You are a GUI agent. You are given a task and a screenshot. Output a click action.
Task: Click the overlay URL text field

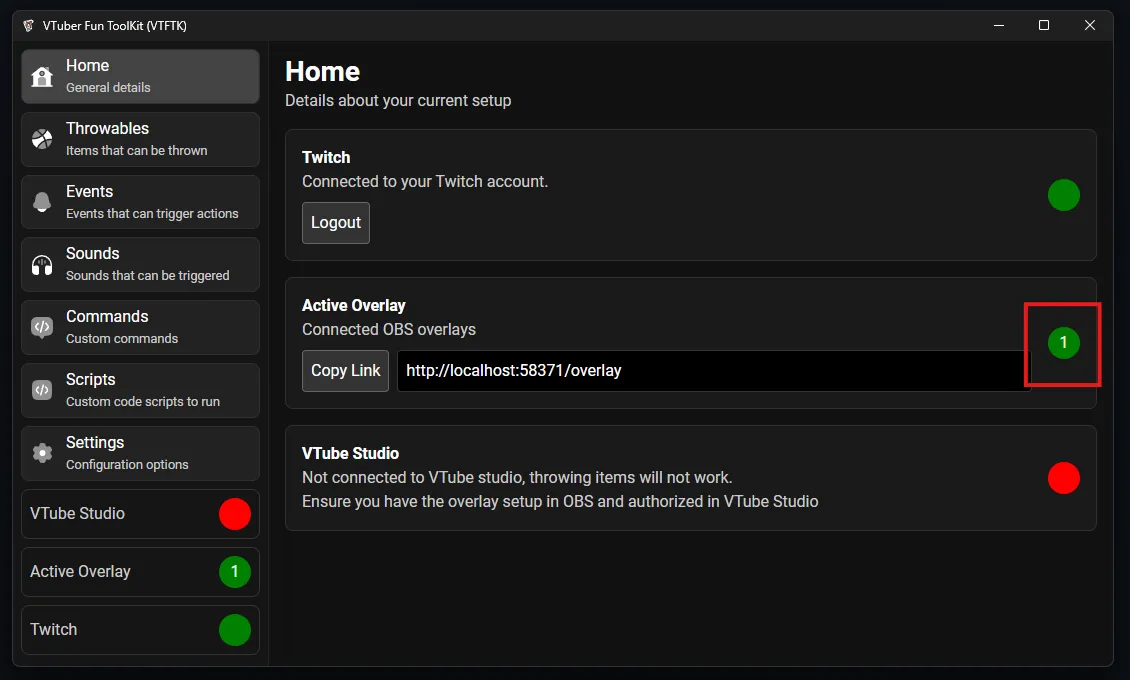pyautogui.click(x=710, y=371)
